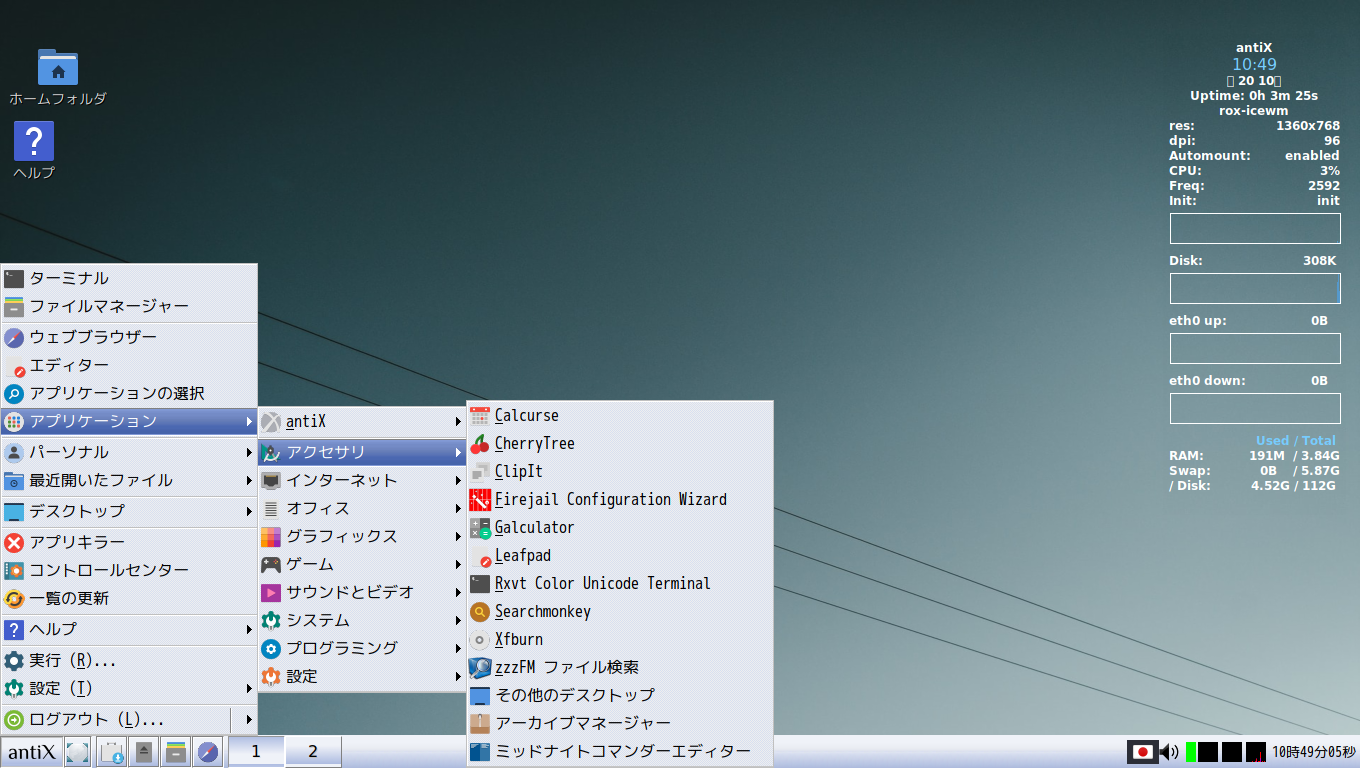Expand the オフィス category
The height and width of the screenshot is (768, 1360).
362,508
